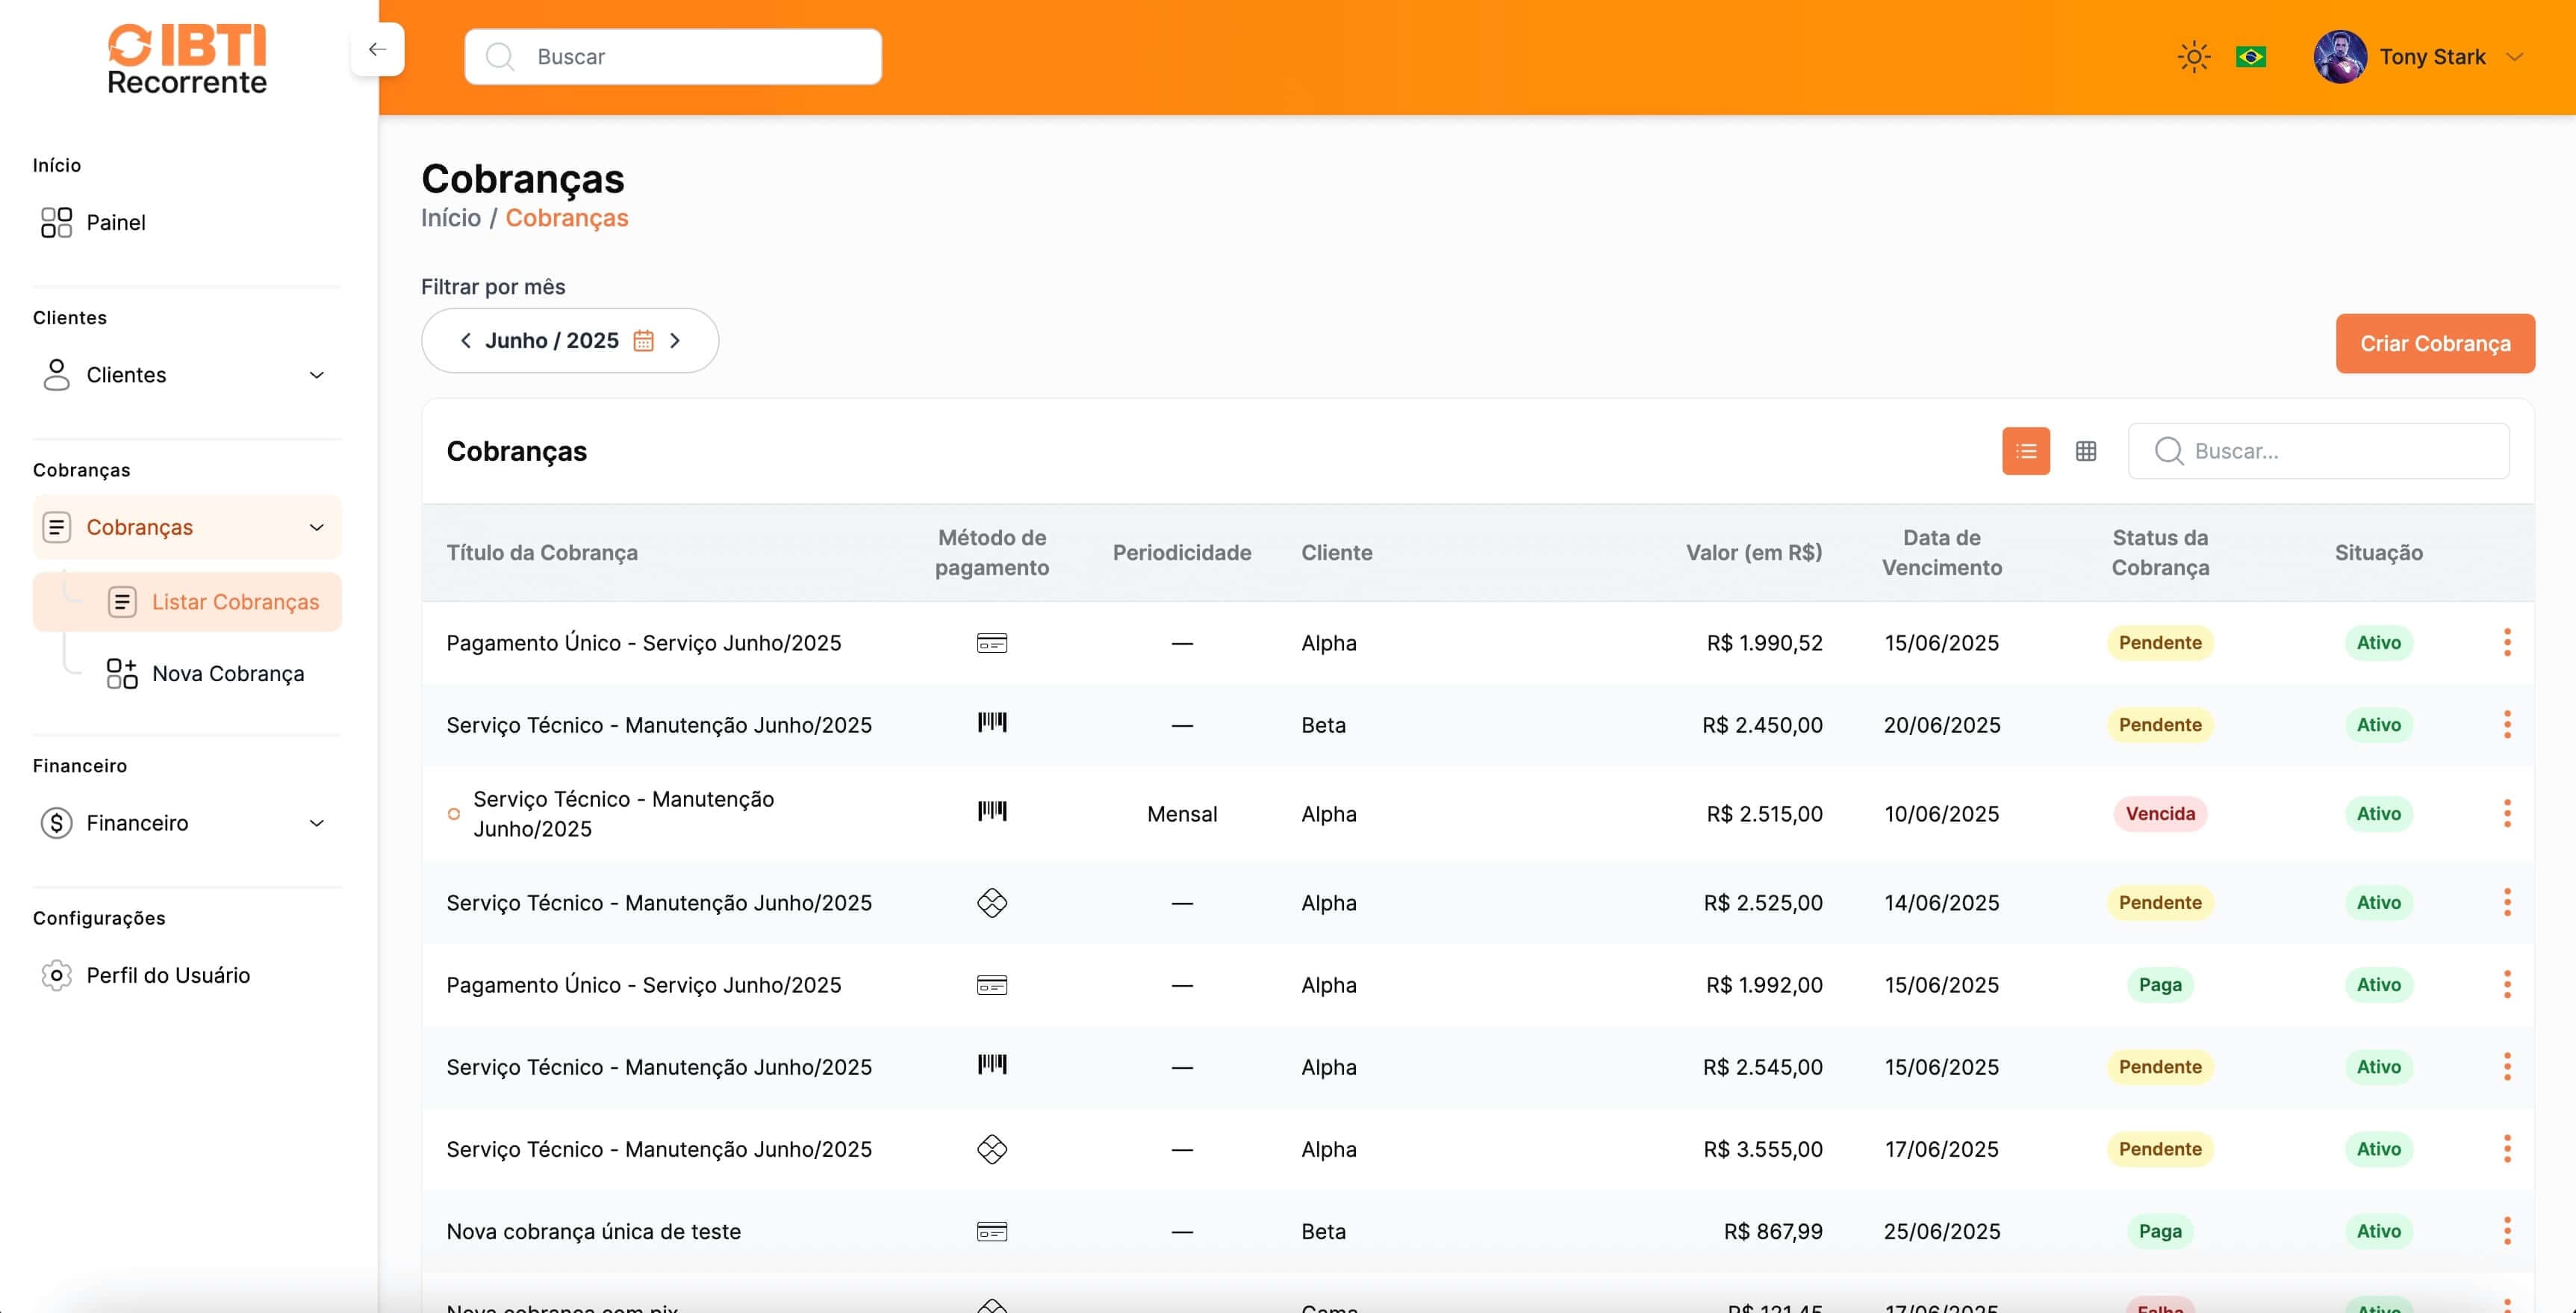Select Listar Cobranças submenu item
Image resolution: width=2576 pixels, height=1313 pixels.
235,602
